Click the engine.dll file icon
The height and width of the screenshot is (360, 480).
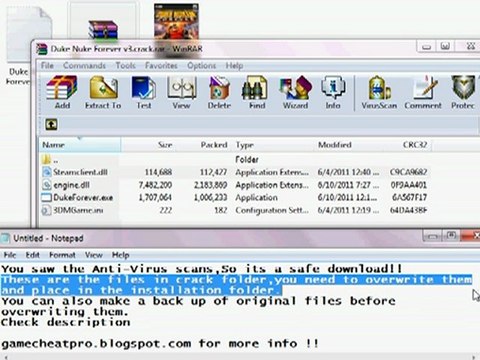(46, 185)
